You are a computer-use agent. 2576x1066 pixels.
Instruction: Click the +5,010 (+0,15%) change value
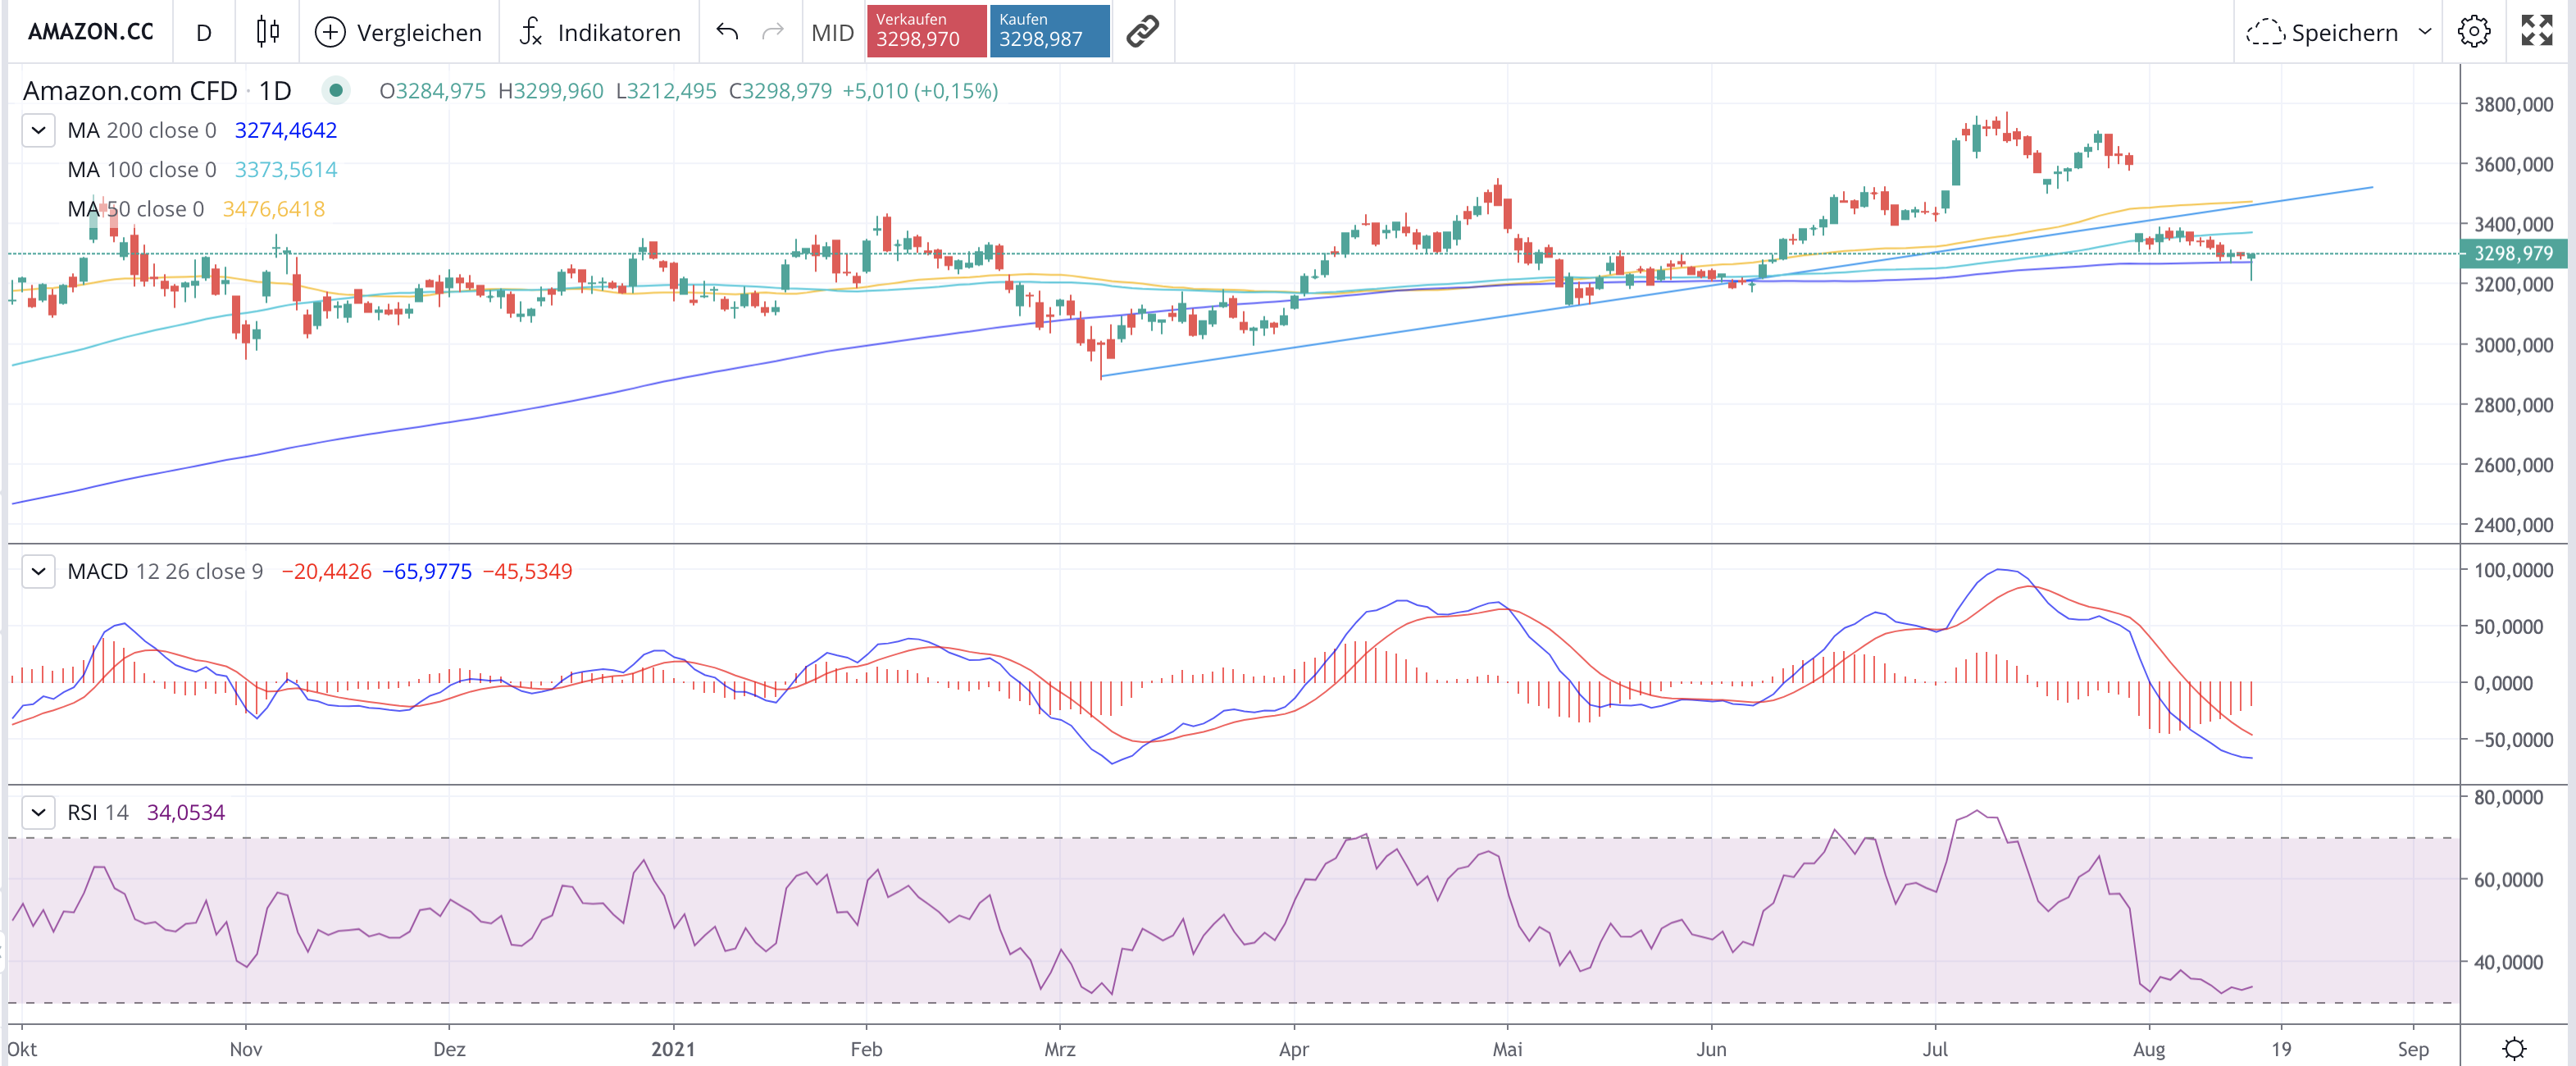click(920, 91)
